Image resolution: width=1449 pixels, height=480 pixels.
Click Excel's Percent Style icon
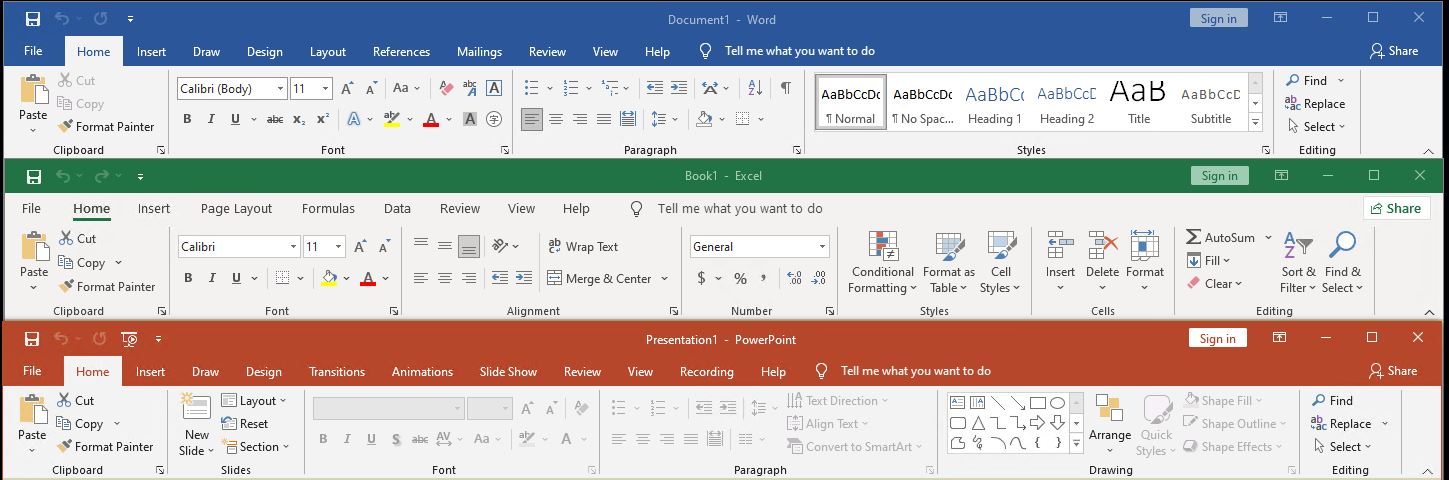pyautogui.click(x=740, y=278)
